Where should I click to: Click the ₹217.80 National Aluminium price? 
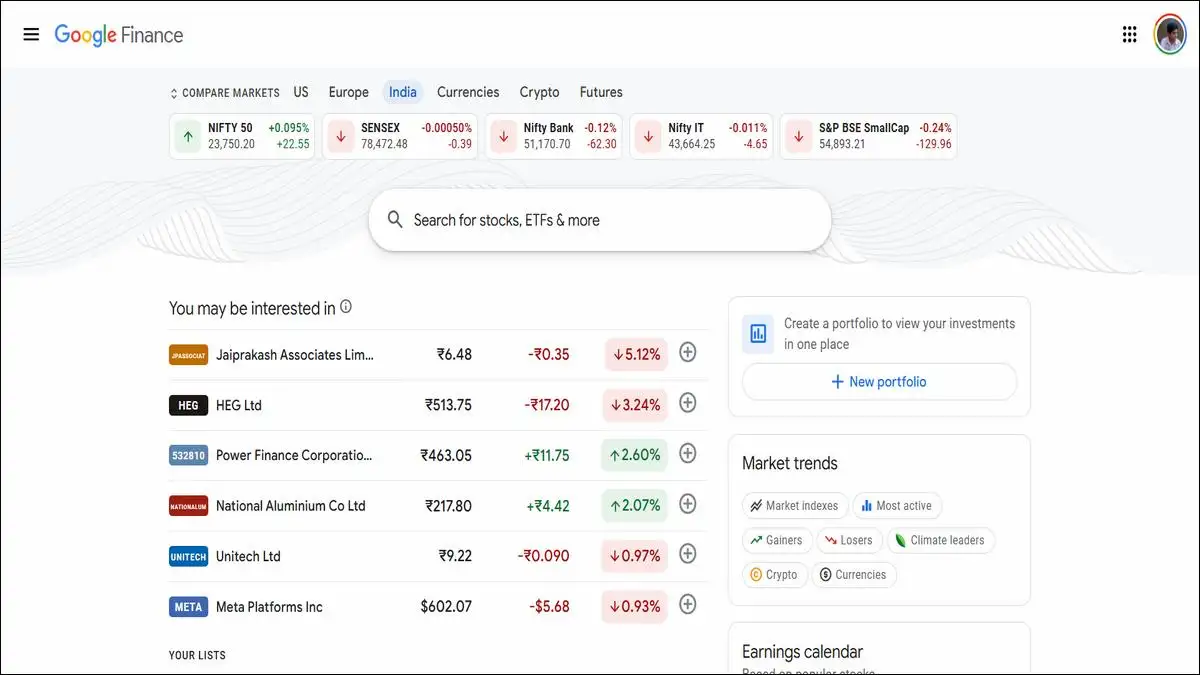click(448, 506)
